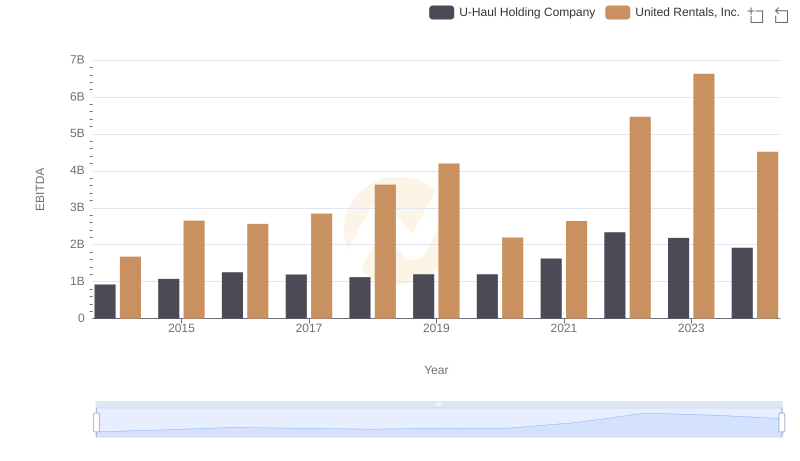This screenshot has height=461, width=800.
Task: Click the 2019 x-axis label
Action: [436, 328]
